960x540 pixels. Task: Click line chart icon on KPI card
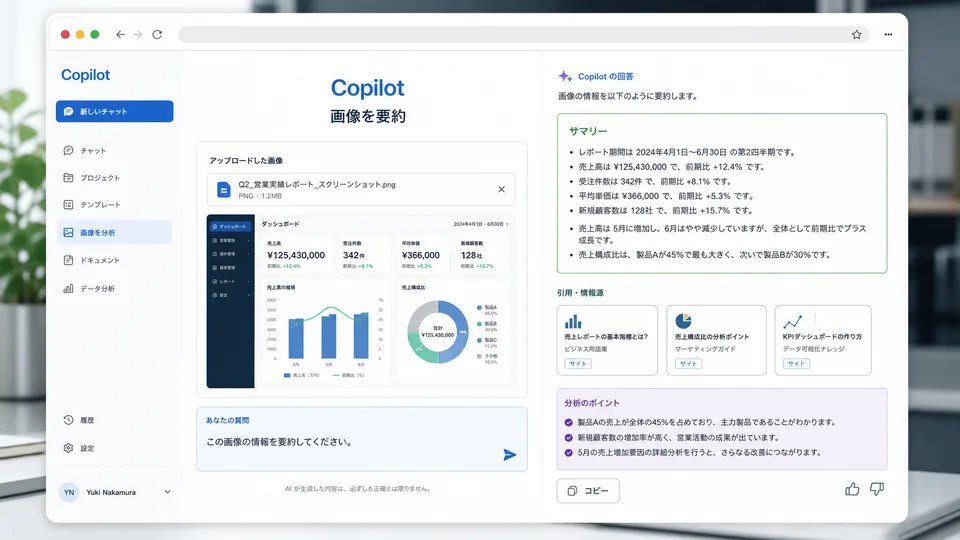coord(792,321)
